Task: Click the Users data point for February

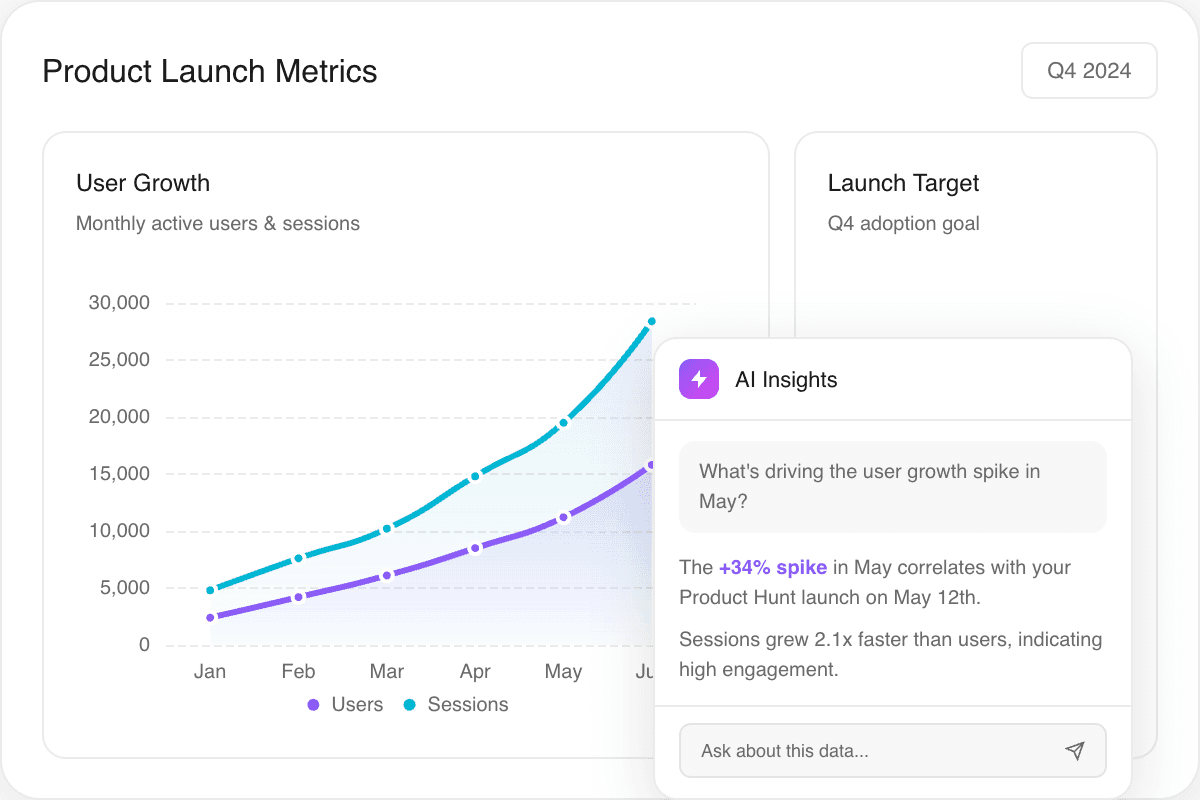Action: pos(298,597)
